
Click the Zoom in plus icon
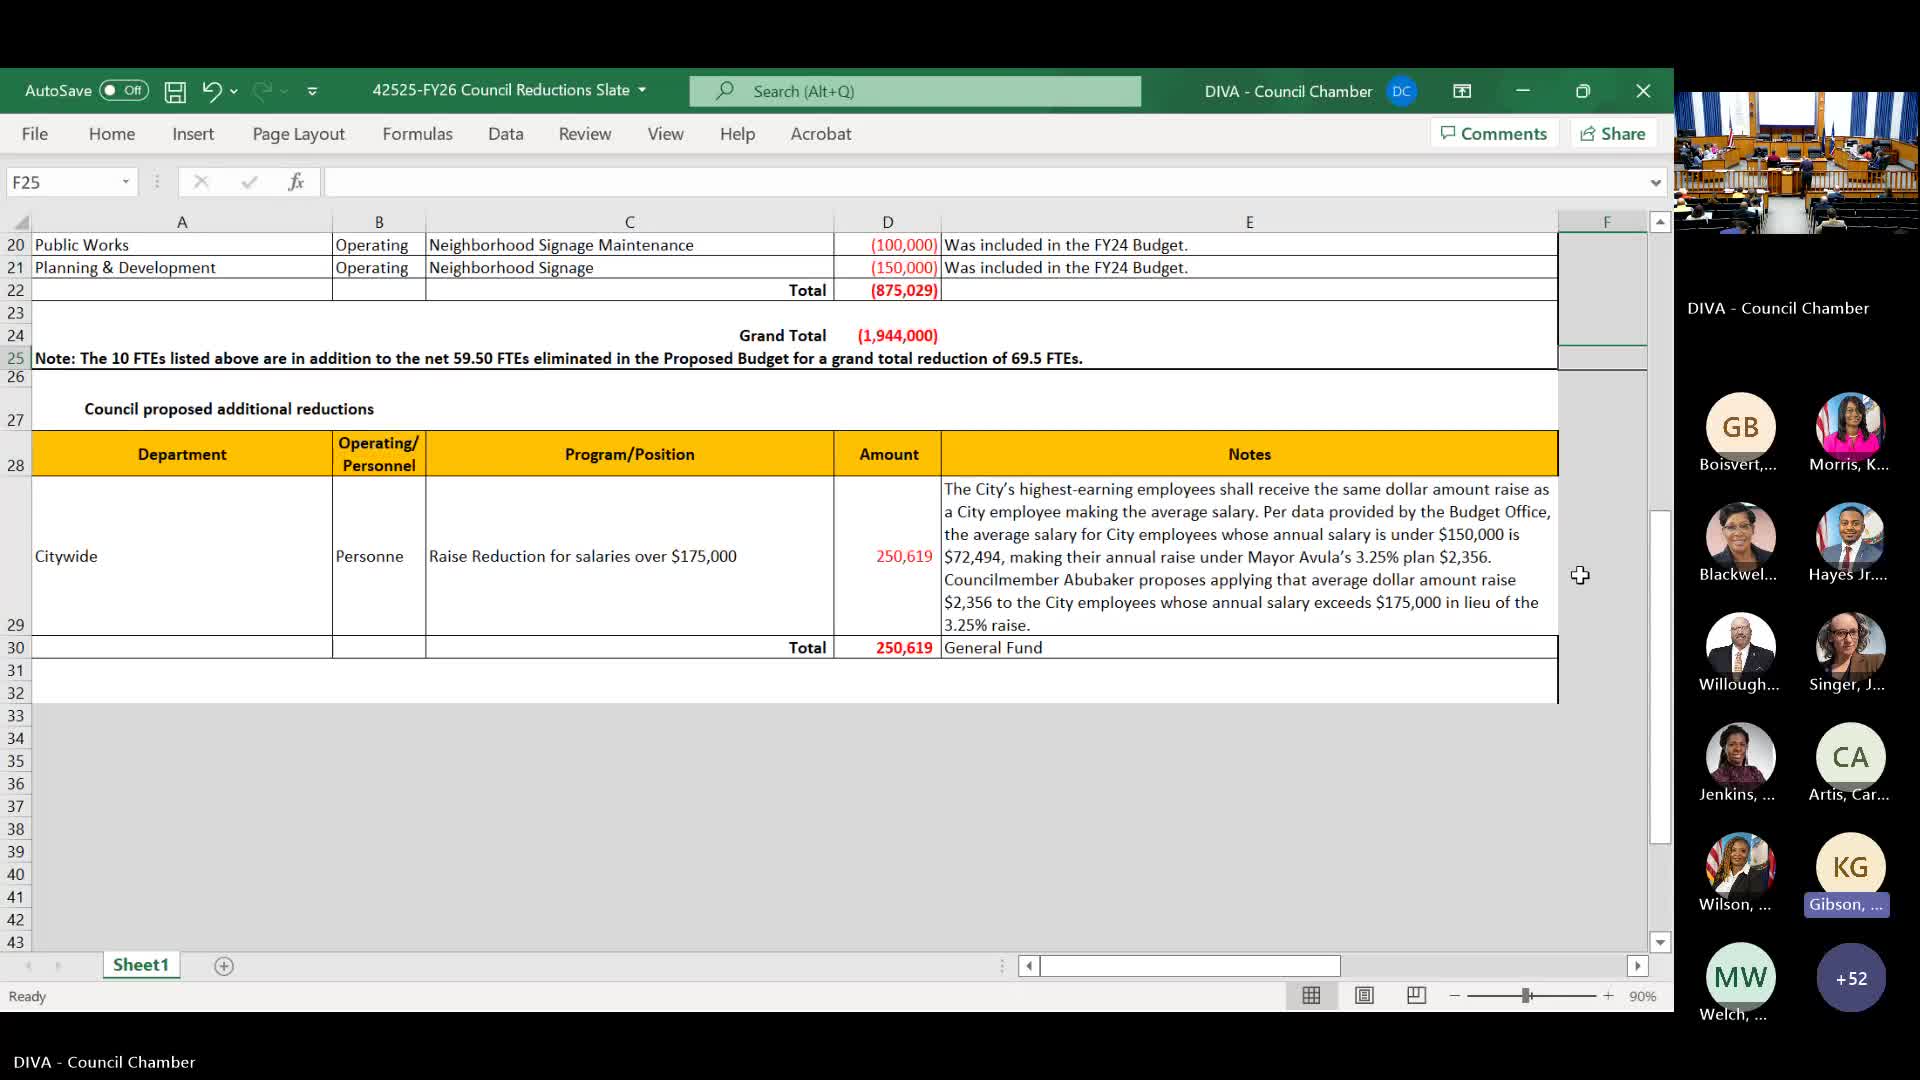[1608, 996]
